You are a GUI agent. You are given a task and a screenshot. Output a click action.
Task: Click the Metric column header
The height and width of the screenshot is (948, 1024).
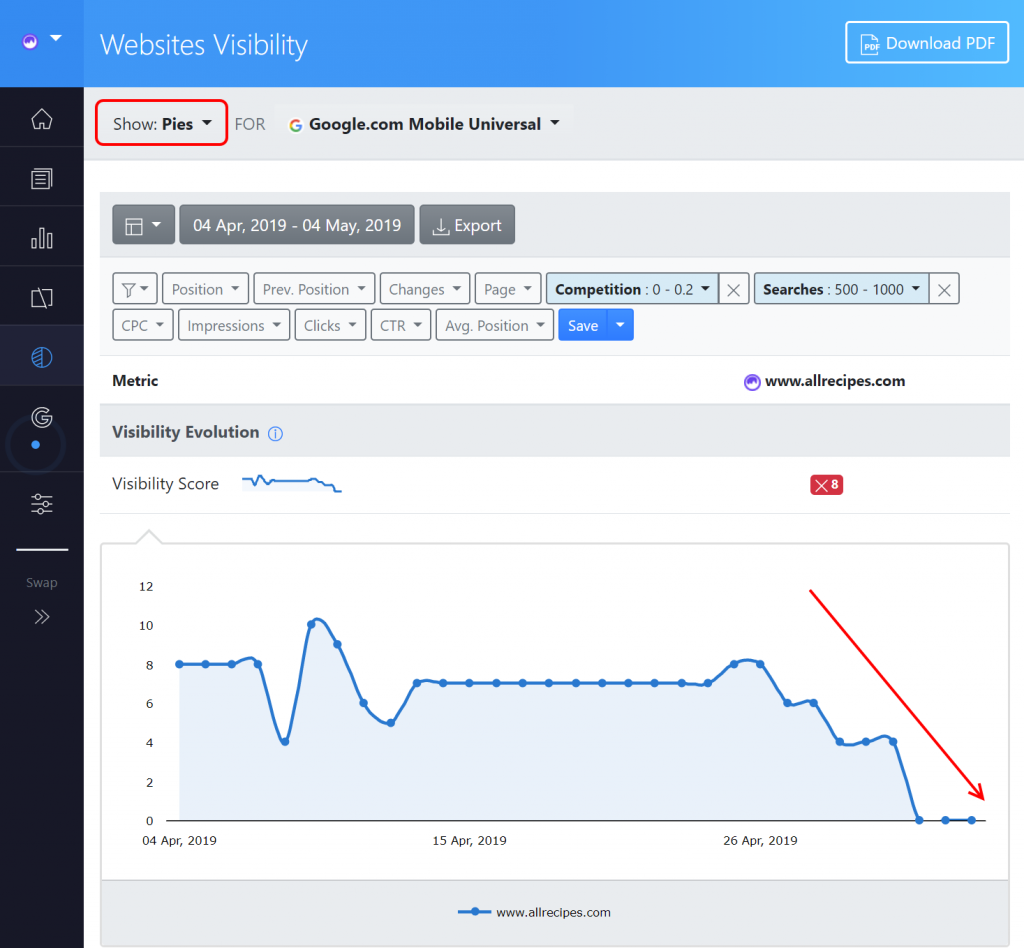pos(135,381)
